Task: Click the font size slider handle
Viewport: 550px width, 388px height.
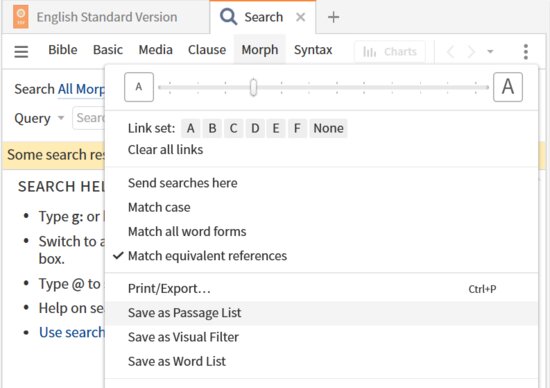Action: (x=253, y=87)
